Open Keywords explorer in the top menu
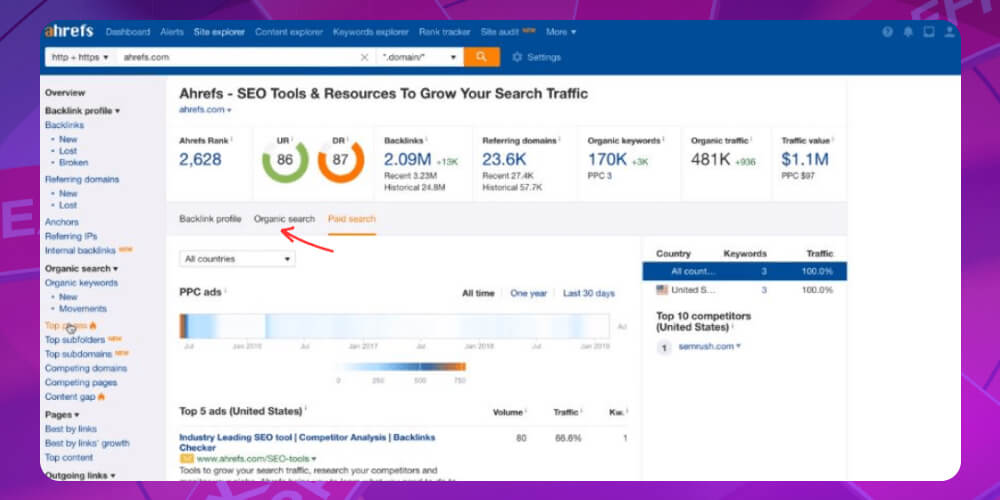1000x500 pixels. point(371,32)
